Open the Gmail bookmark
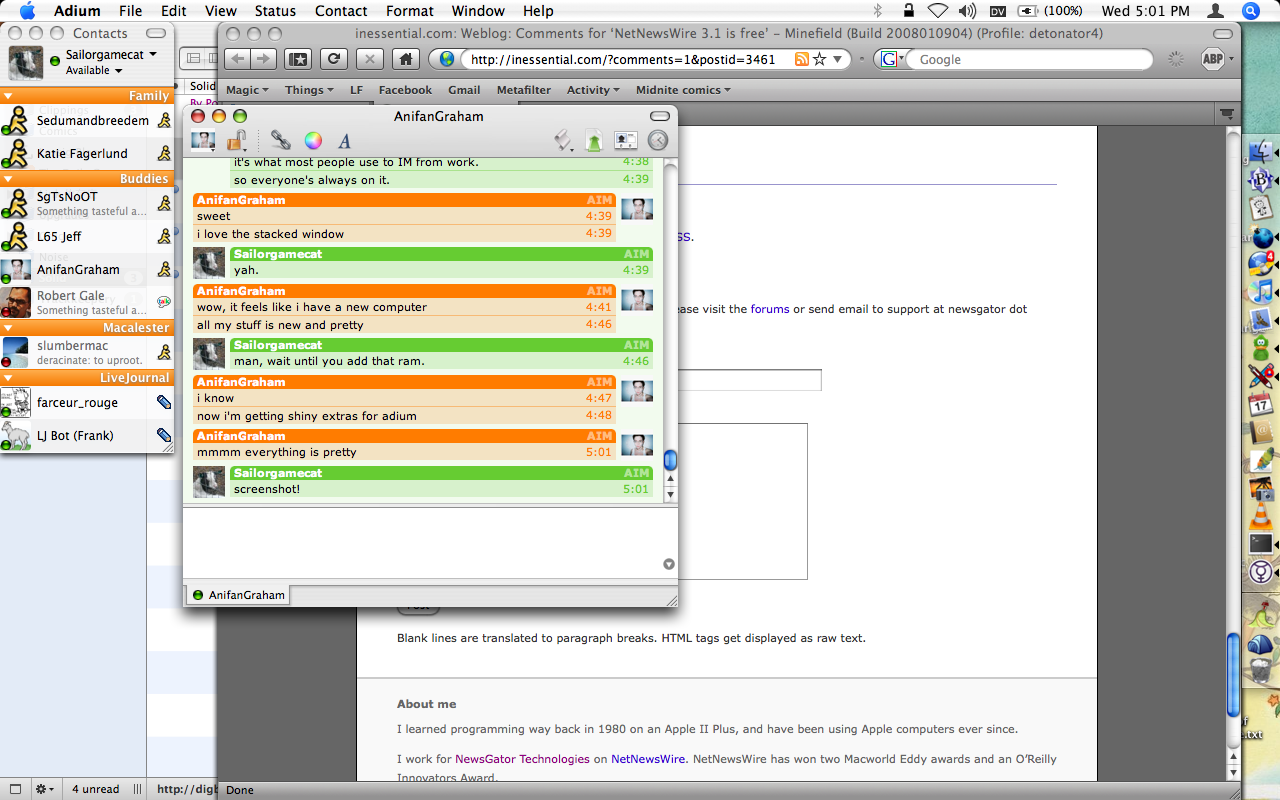 464,90
